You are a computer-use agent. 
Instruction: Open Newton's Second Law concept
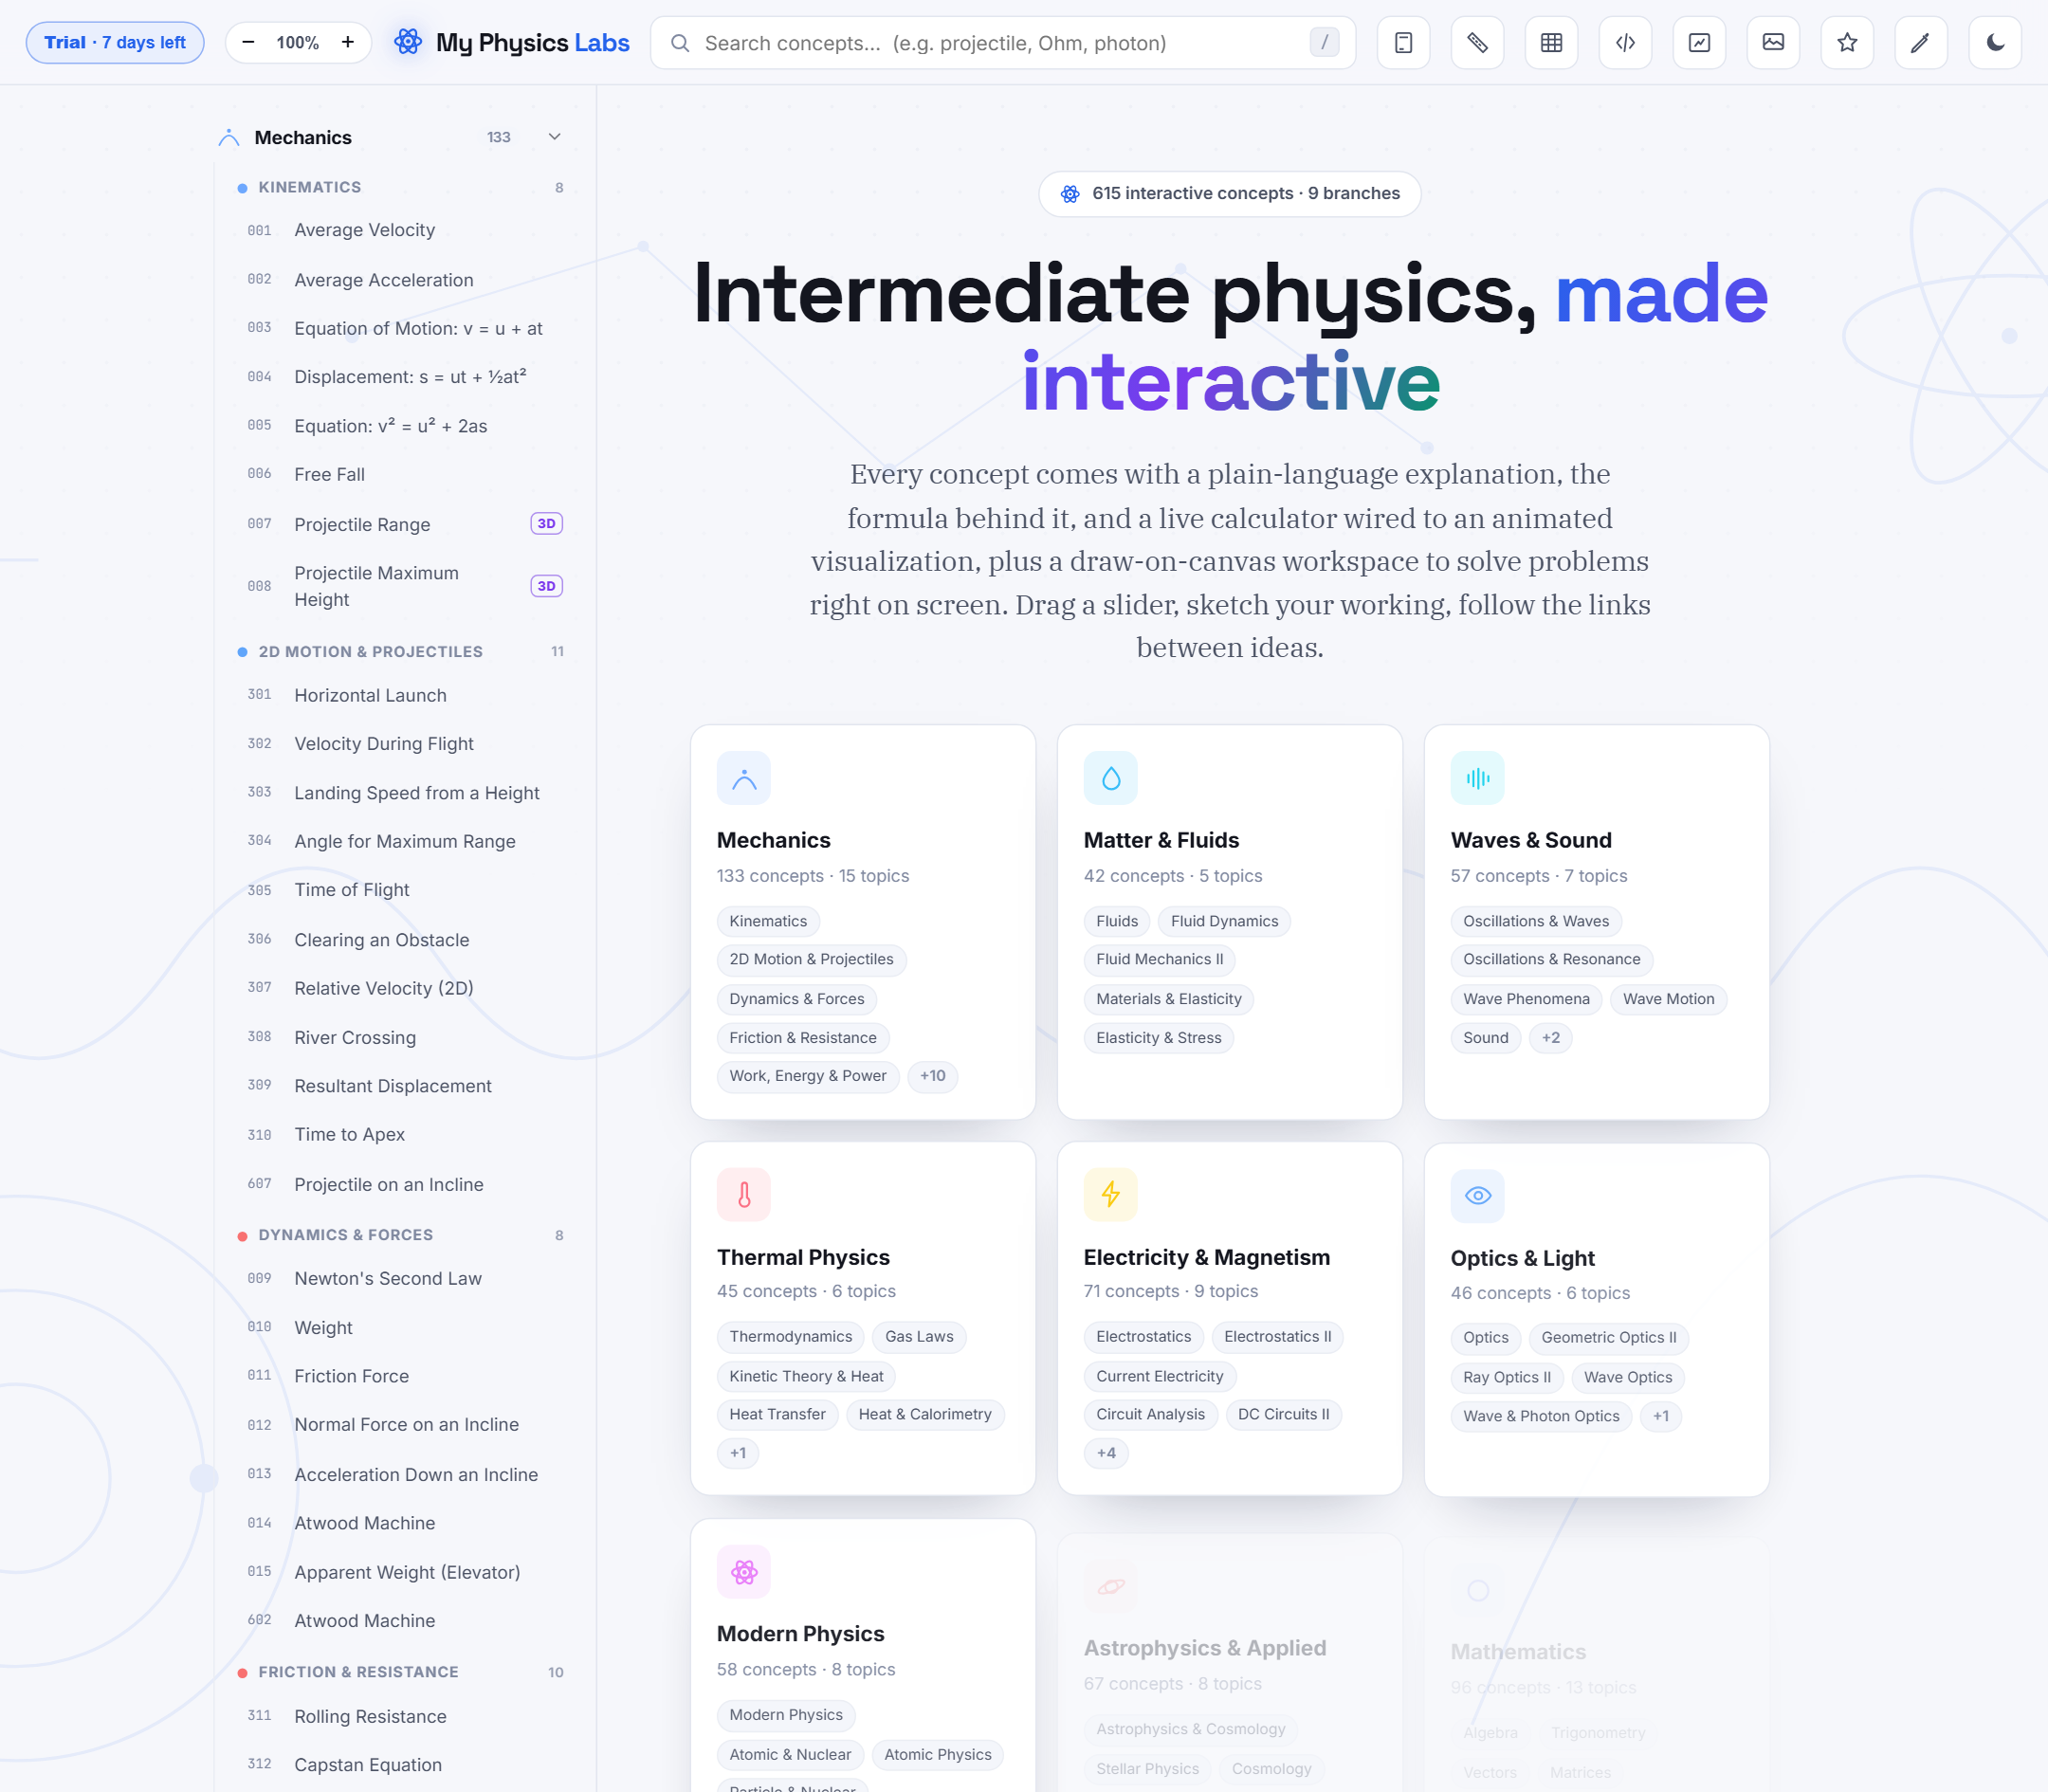(401, 1279)
